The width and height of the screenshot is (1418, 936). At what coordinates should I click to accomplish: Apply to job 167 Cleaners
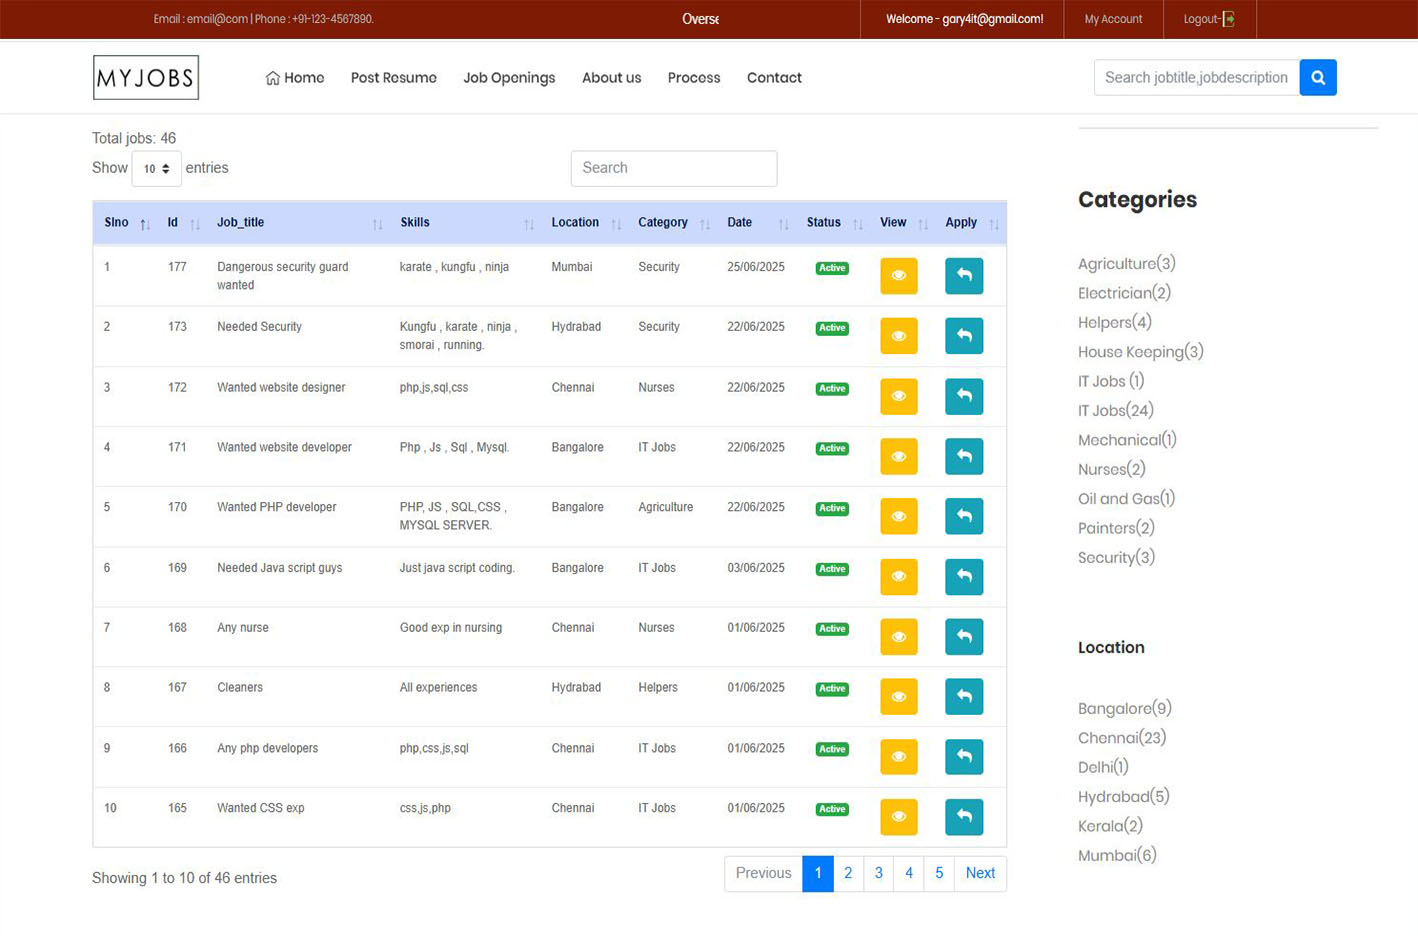point(964,696)
